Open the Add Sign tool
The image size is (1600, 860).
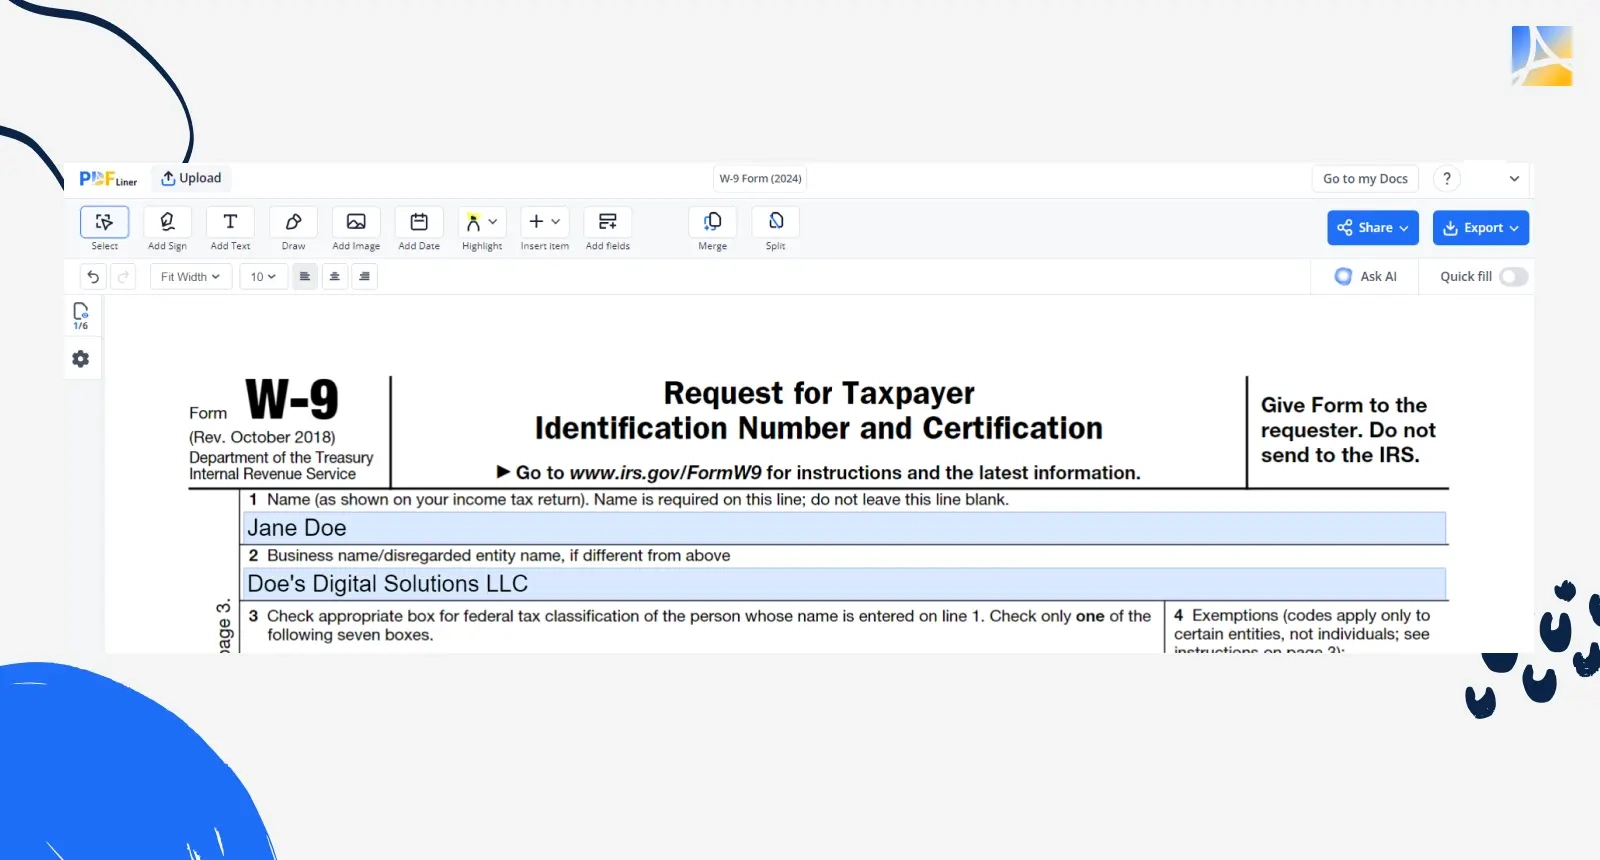tap(167, 222)
